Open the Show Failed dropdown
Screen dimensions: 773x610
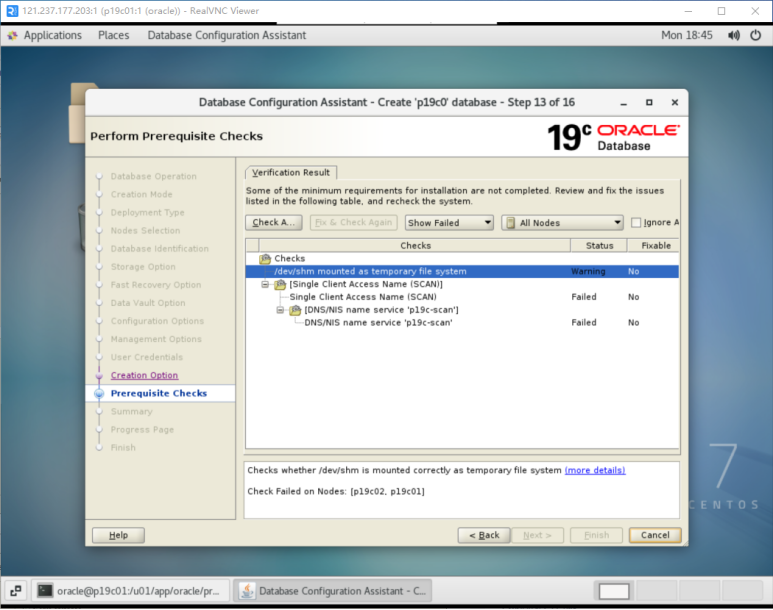tap(449, 223)
